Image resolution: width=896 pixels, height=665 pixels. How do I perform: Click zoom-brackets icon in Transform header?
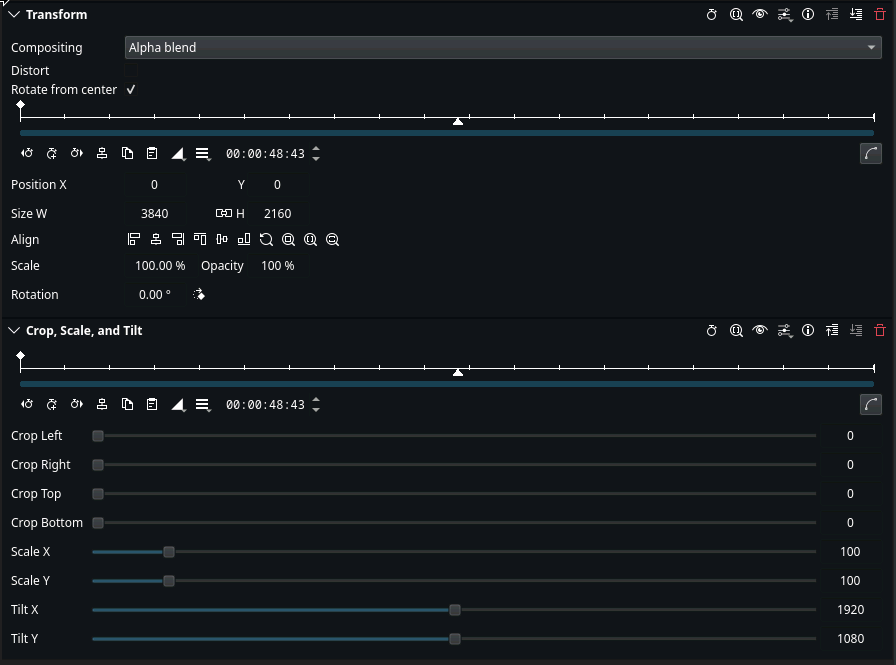point(736,15)
